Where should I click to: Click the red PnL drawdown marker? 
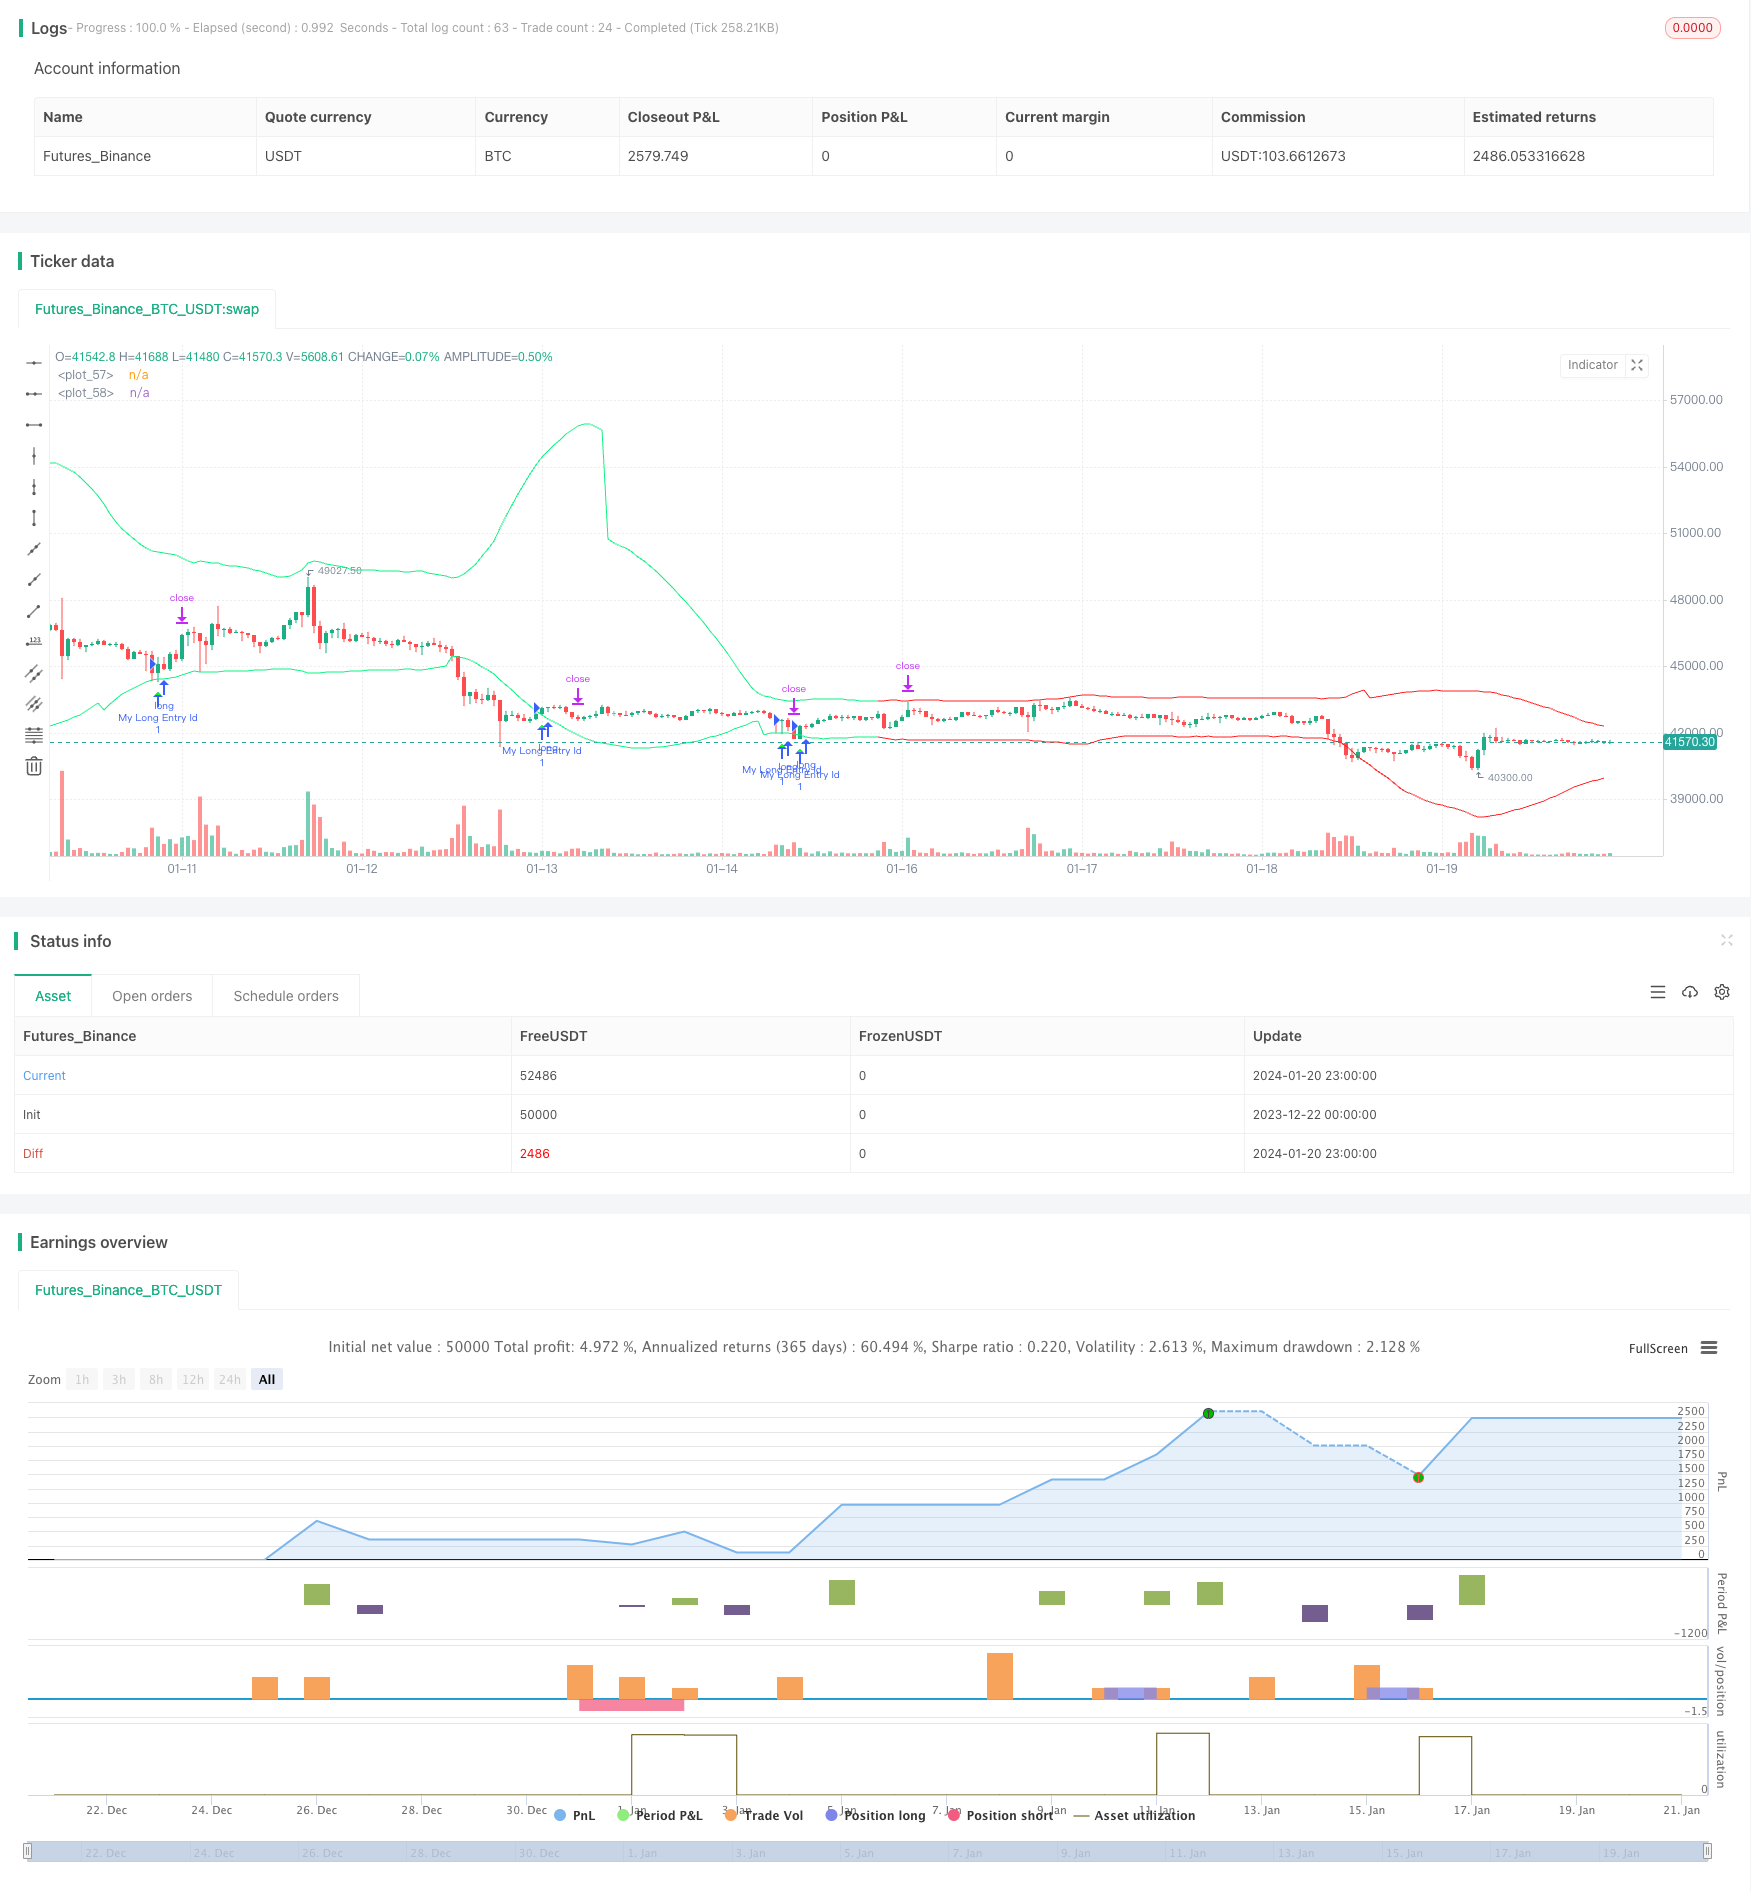tap(1418, 1477)
